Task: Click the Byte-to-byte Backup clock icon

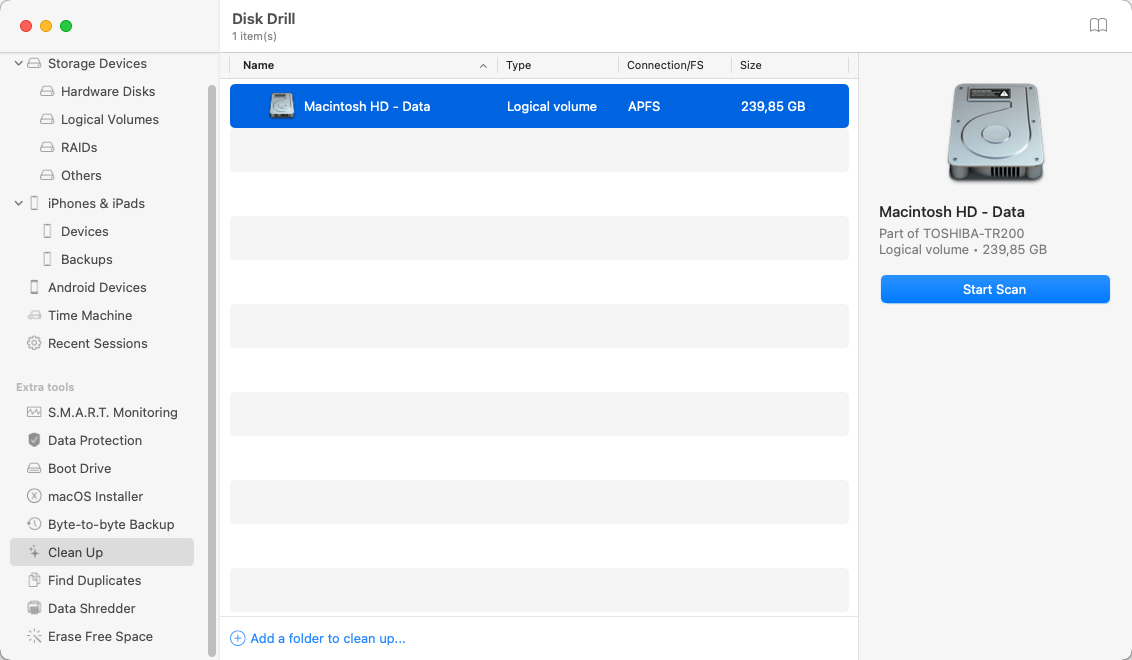Action: pos(34,524)
